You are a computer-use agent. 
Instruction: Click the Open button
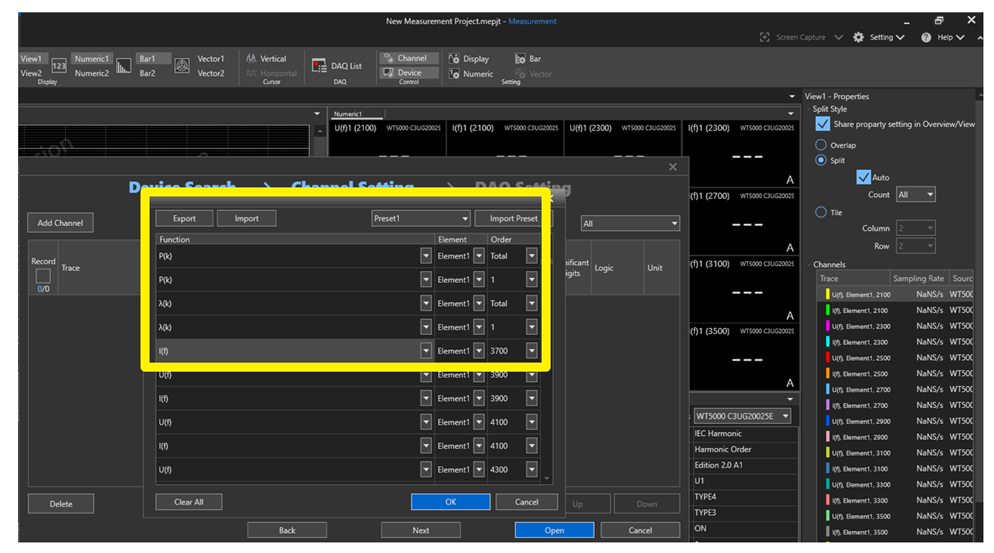[x=554, y=530]
